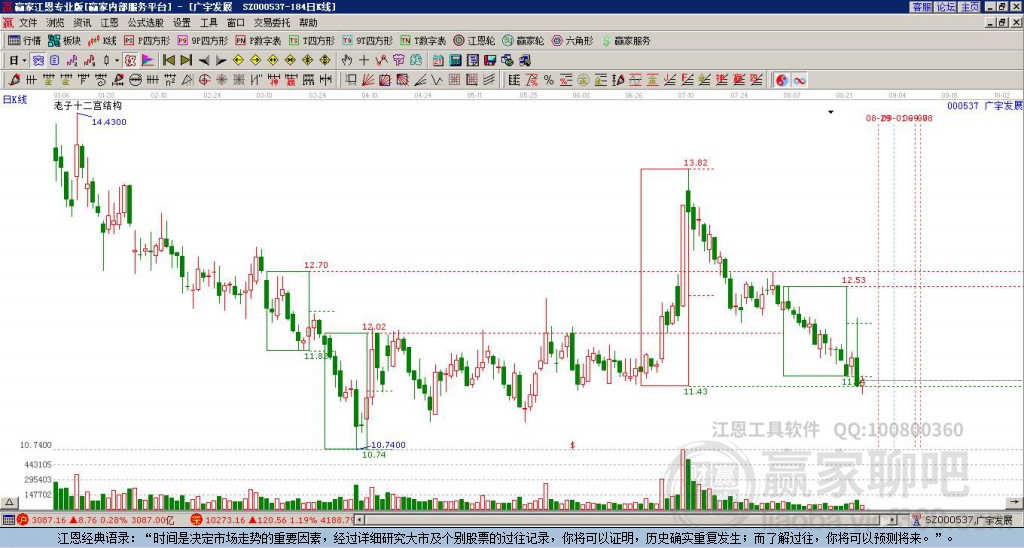The width and height of the screenshot is (1024, 548).
Task: Open the P四方形 tool
Action: point(146,40)
